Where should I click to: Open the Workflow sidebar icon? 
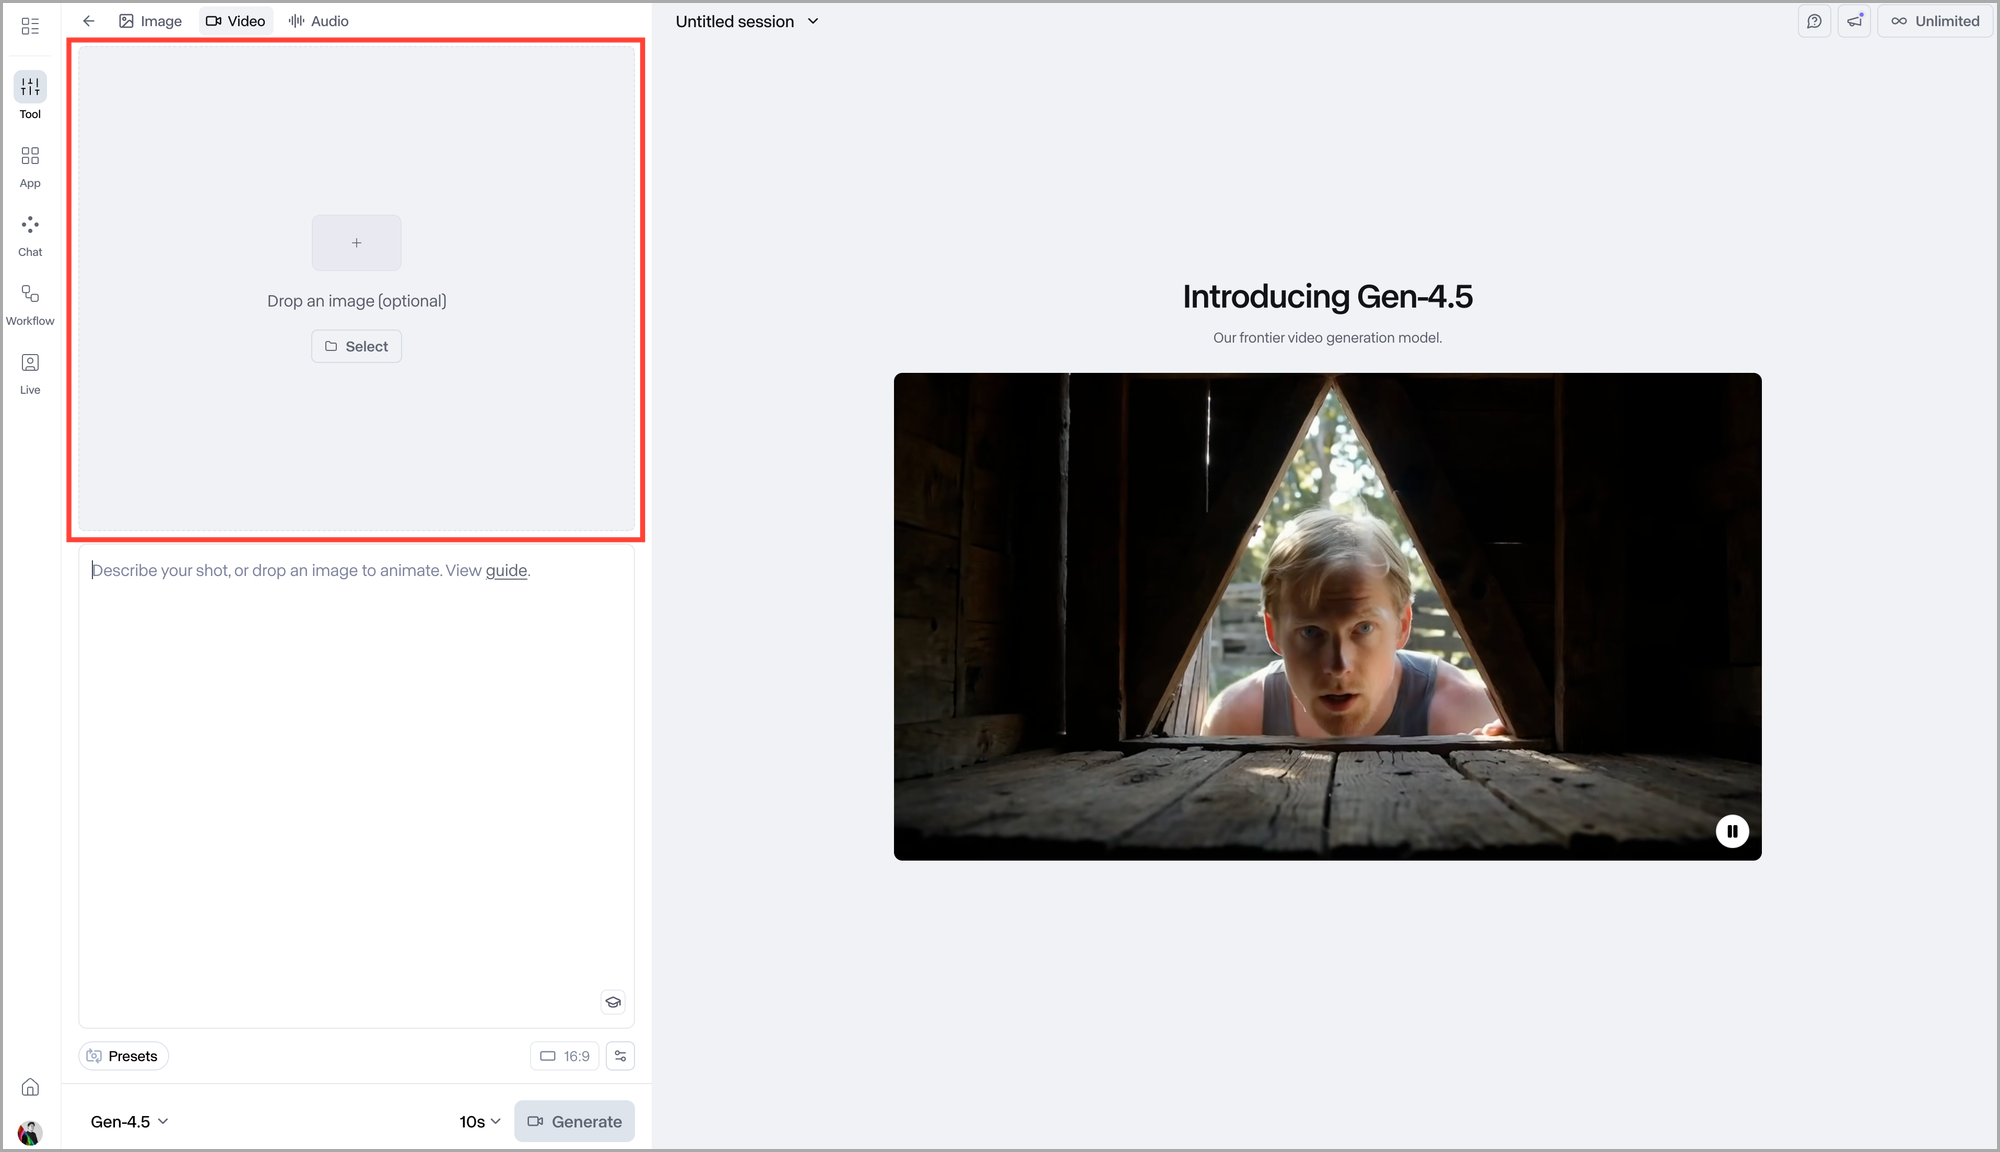pos(30,295)
